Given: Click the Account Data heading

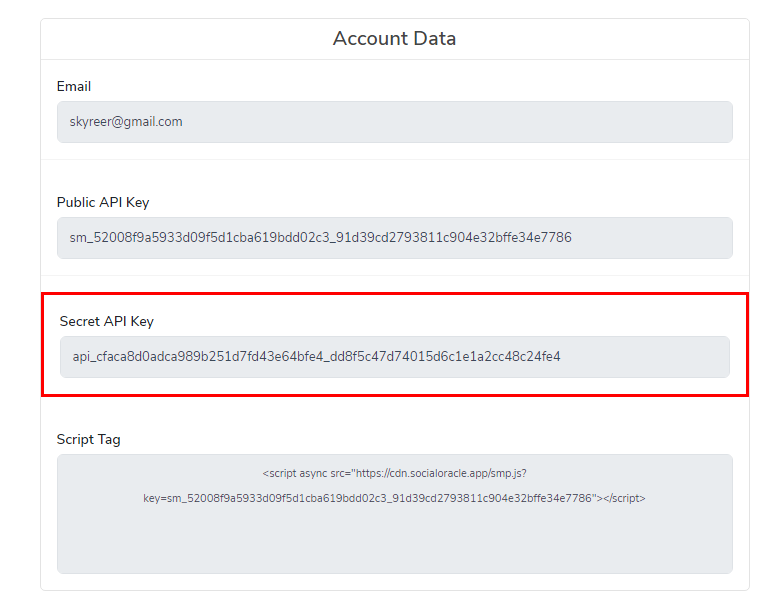Looking at the screenshot, I should [394, 38].
